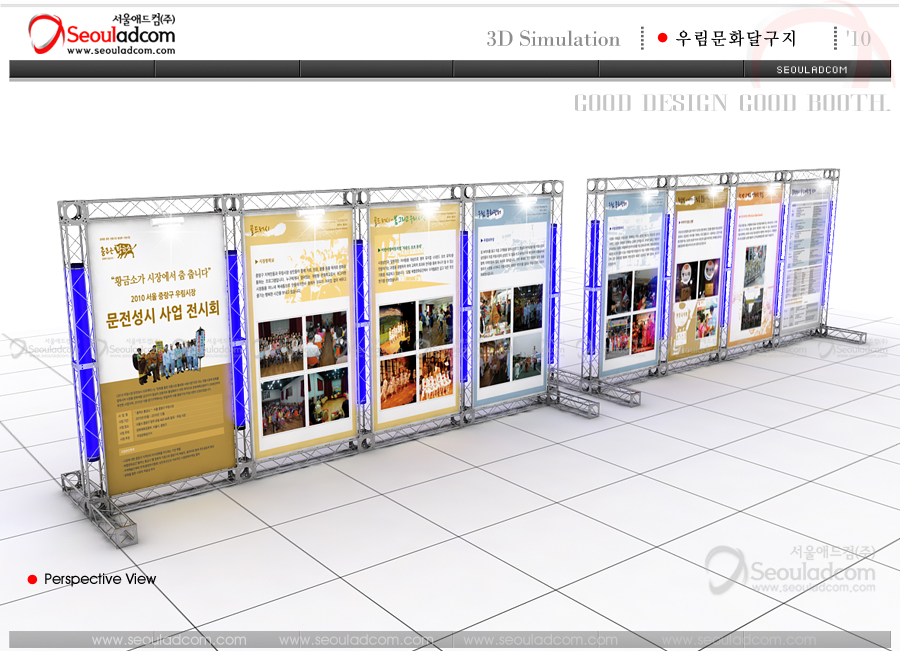Select the far-left blue light tube

[x=78, y=360]
